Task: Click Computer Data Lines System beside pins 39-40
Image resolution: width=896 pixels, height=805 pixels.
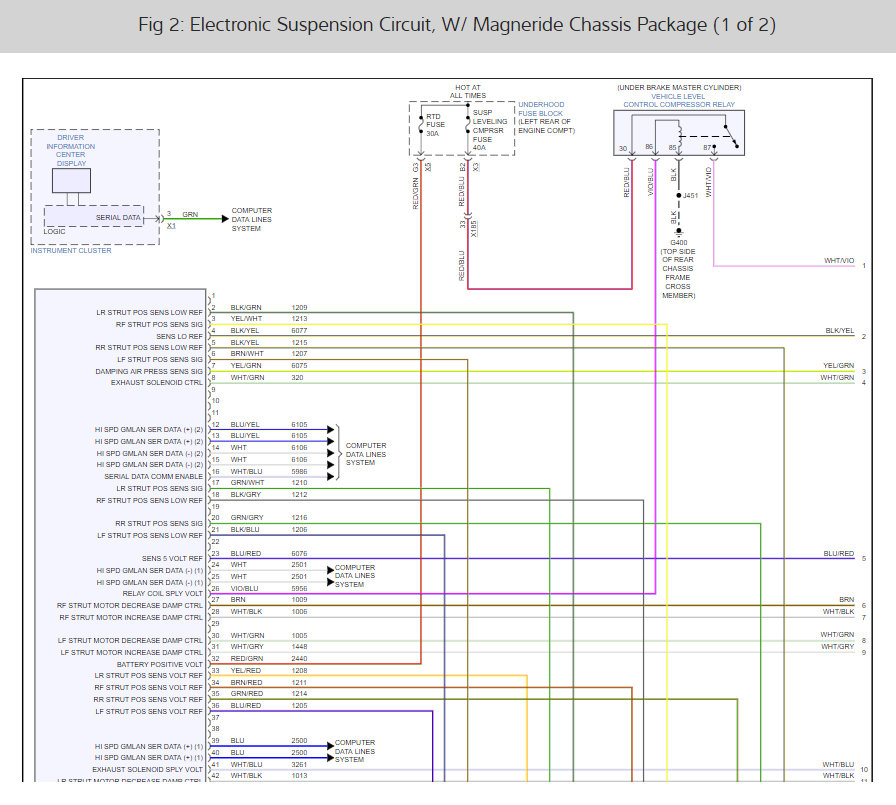Action: [x=355, y=751]
